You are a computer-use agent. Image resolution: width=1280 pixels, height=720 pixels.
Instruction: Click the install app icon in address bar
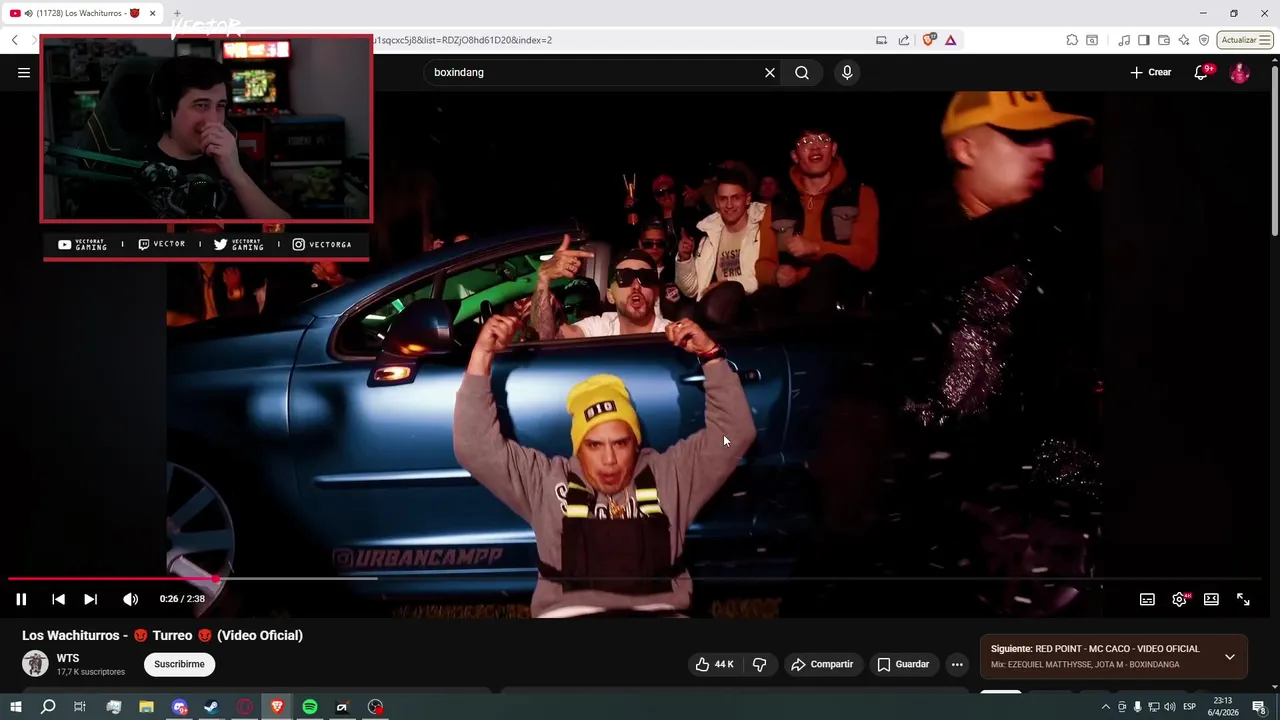tap(881, 40)
